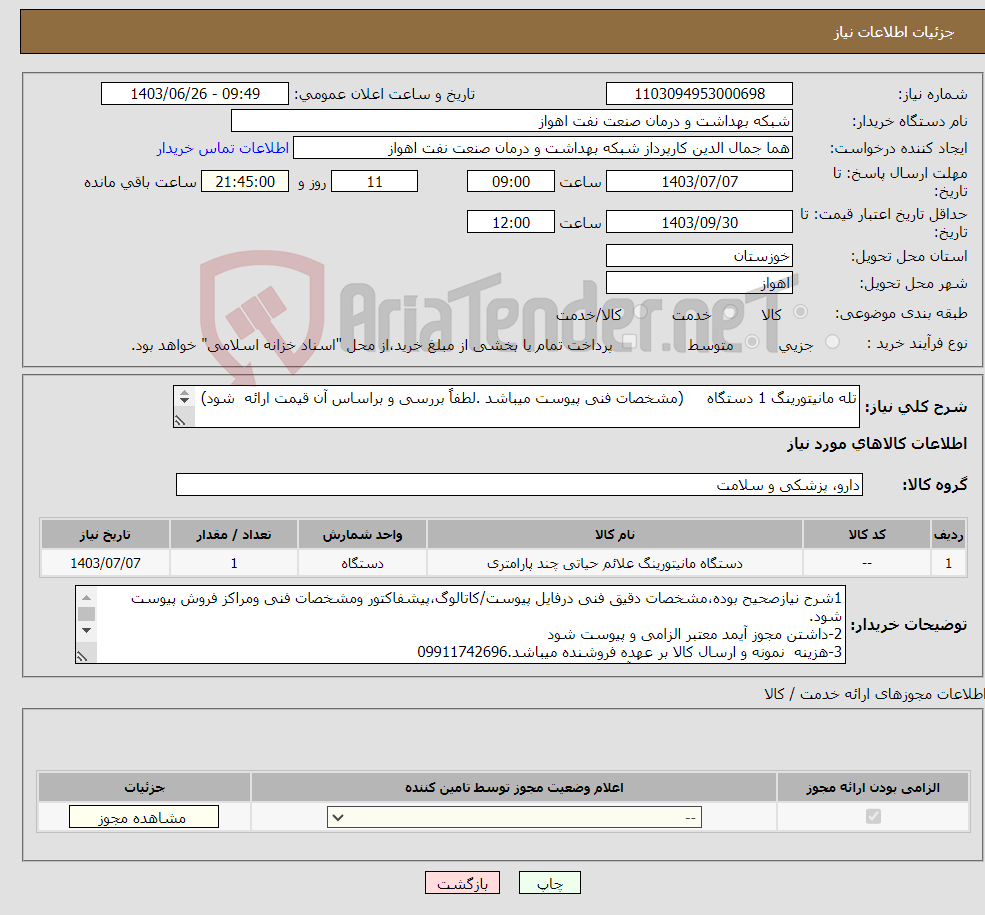Click the اعلام وضعیت مجوز column header
985x915 pixels.
[514, 787]
